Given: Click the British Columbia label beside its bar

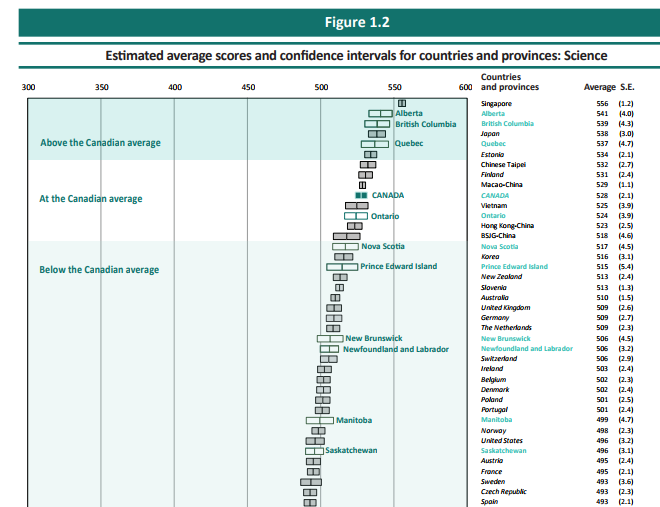Looking at the screenshot, I should coord(425,124).
